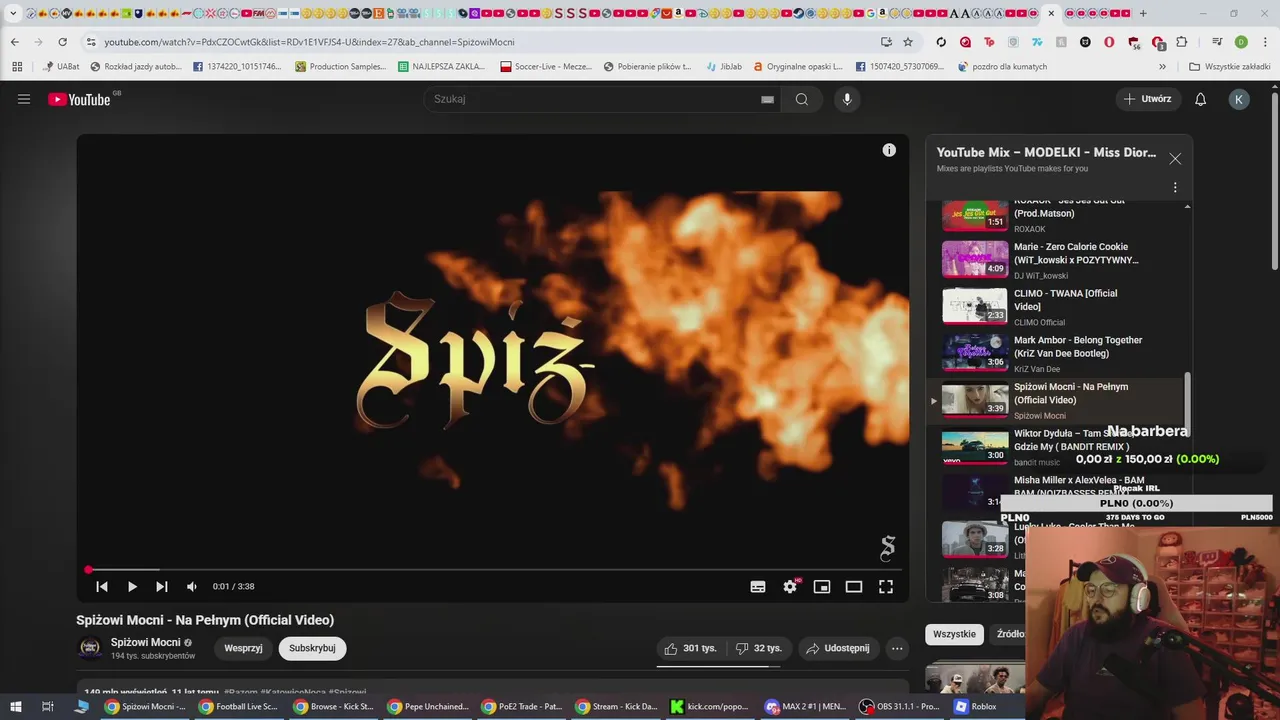Toggle subtitles on the player
1280x720 pixels.
click(758, 587)
